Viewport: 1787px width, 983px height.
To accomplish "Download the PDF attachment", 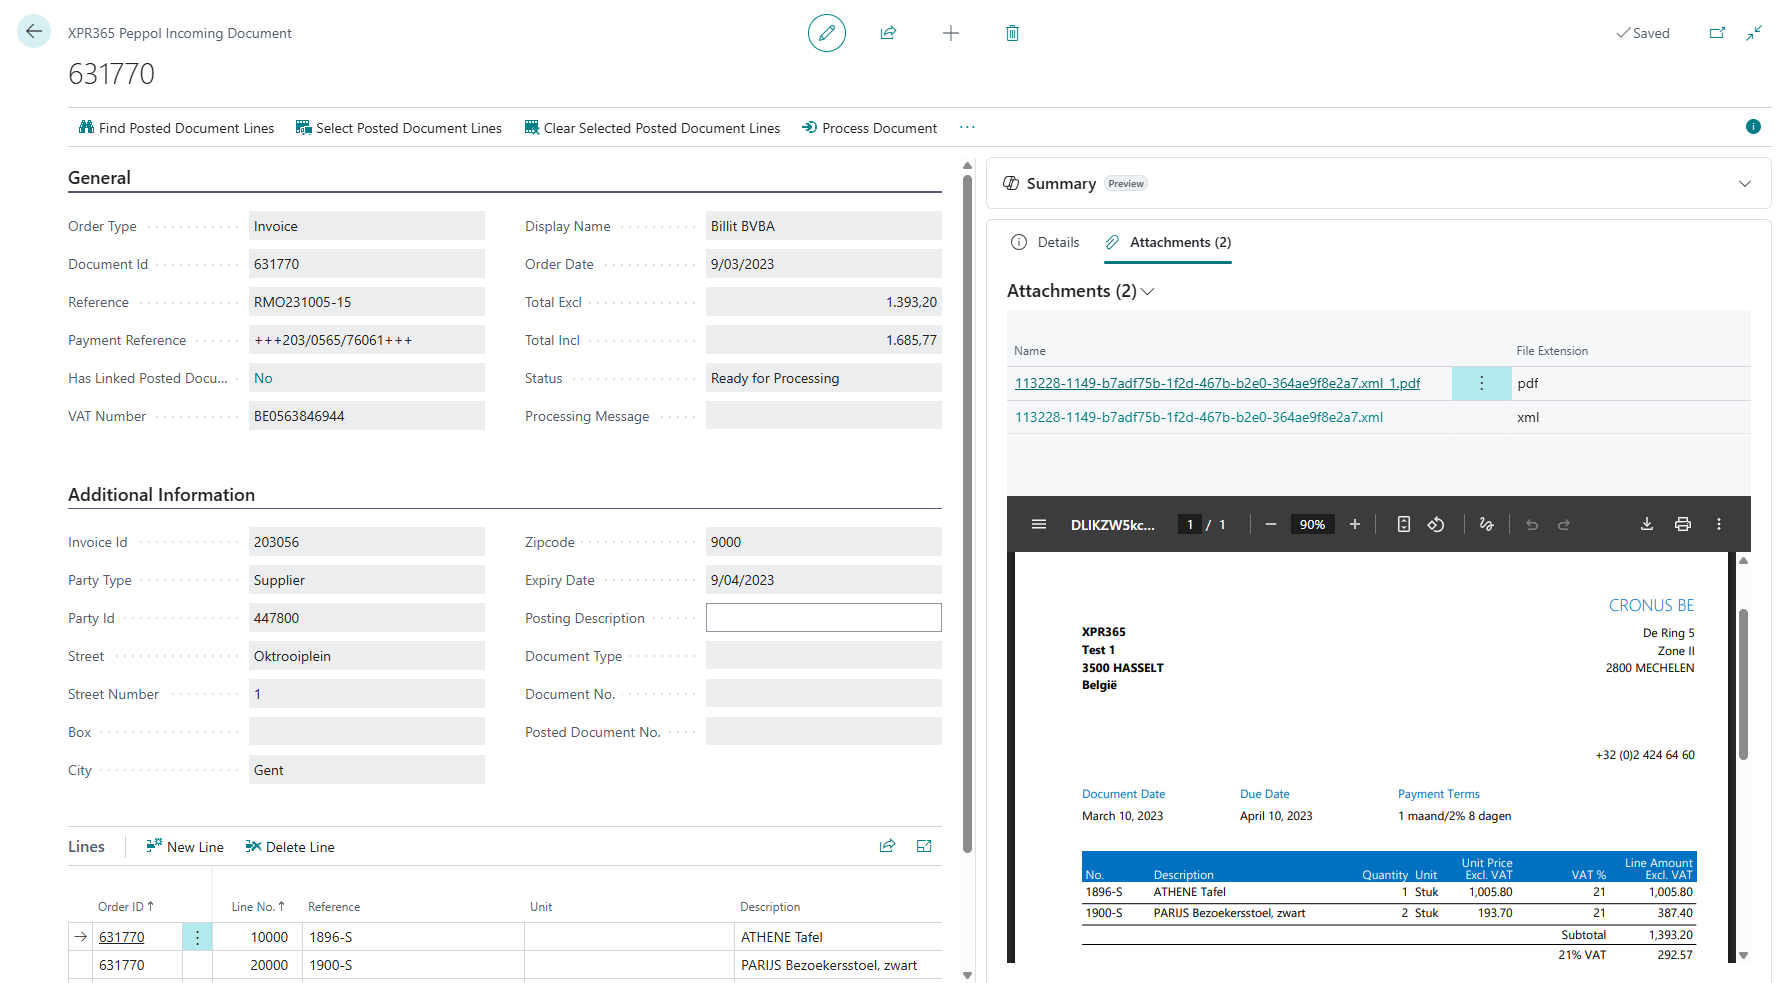I will (1647, 524).
